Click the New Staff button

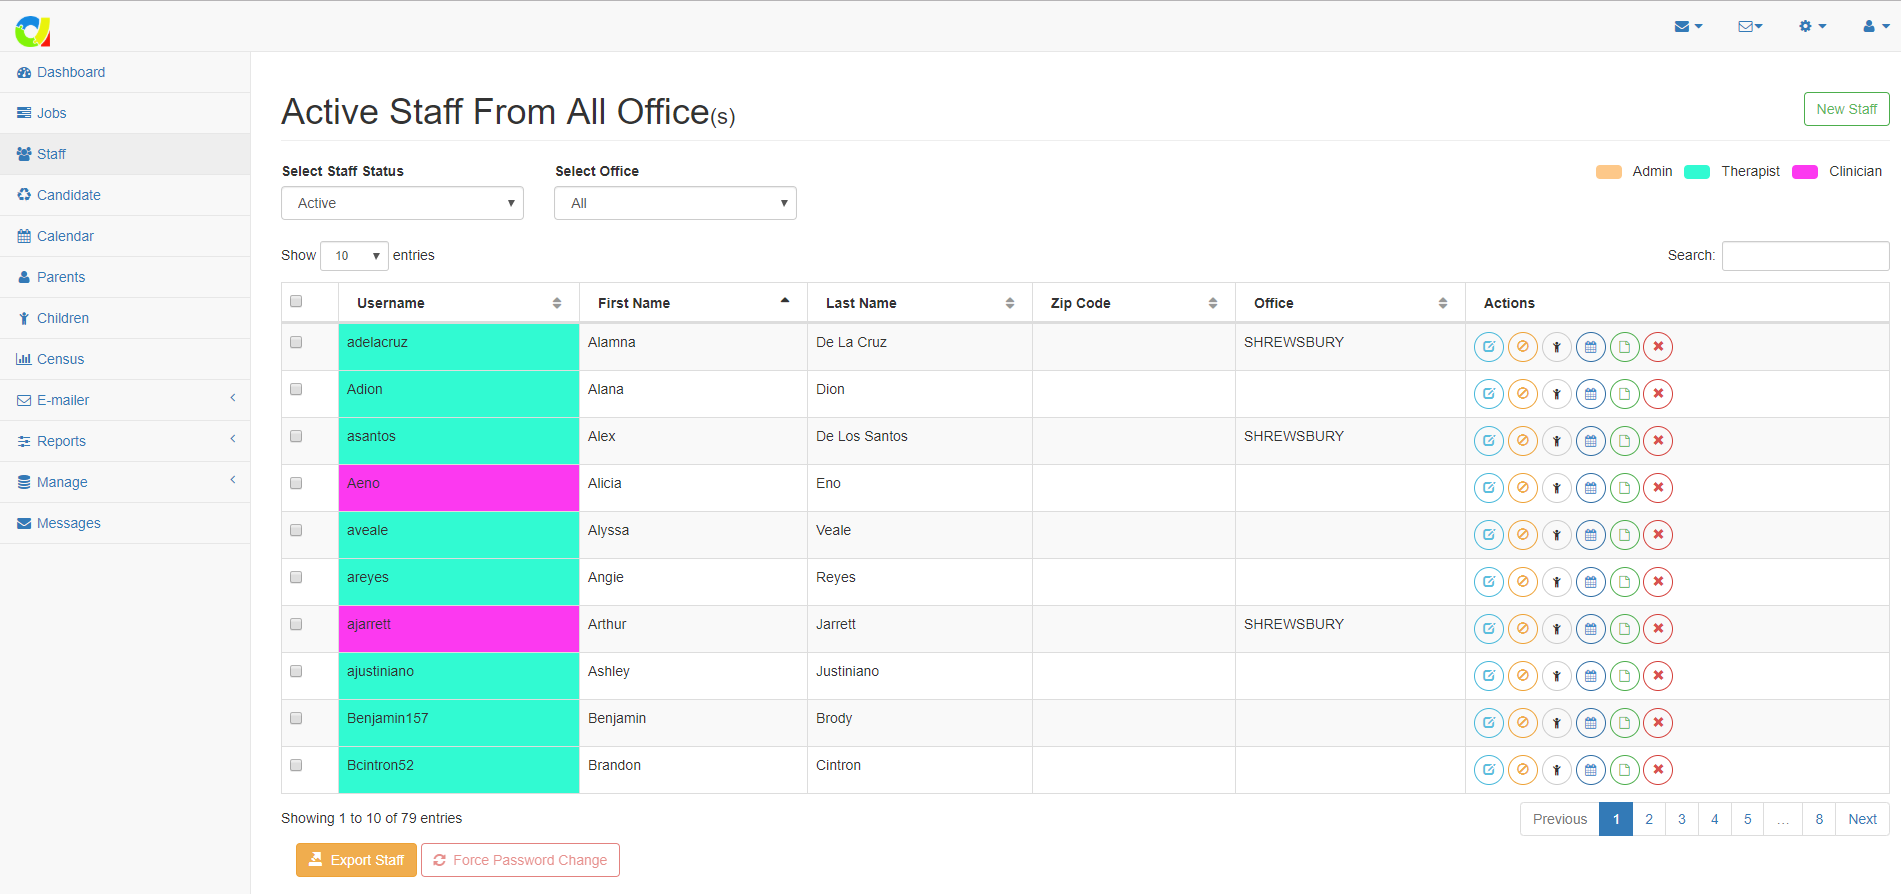point(1845,109)
